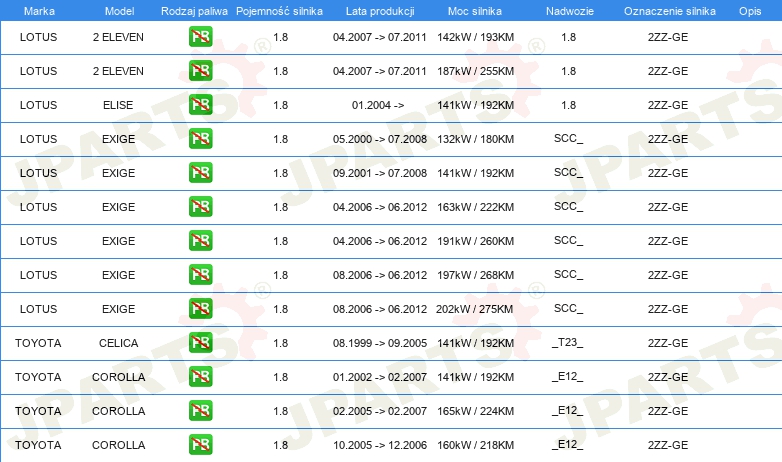Select the Opis column header
This screenshot has width=782, height=462.
pyautogui.click(x=750, y=11)
